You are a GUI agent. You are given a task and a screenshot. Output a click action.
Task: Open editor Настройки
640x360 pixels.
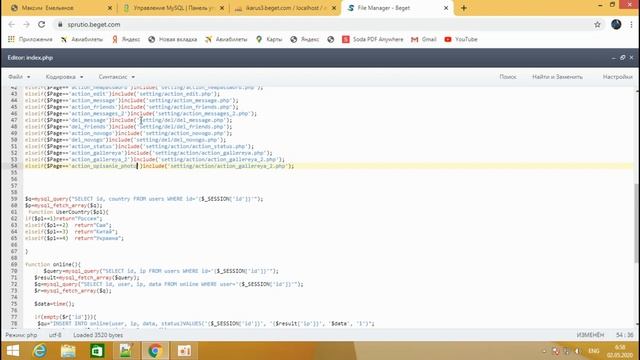[x=617, y=77]
